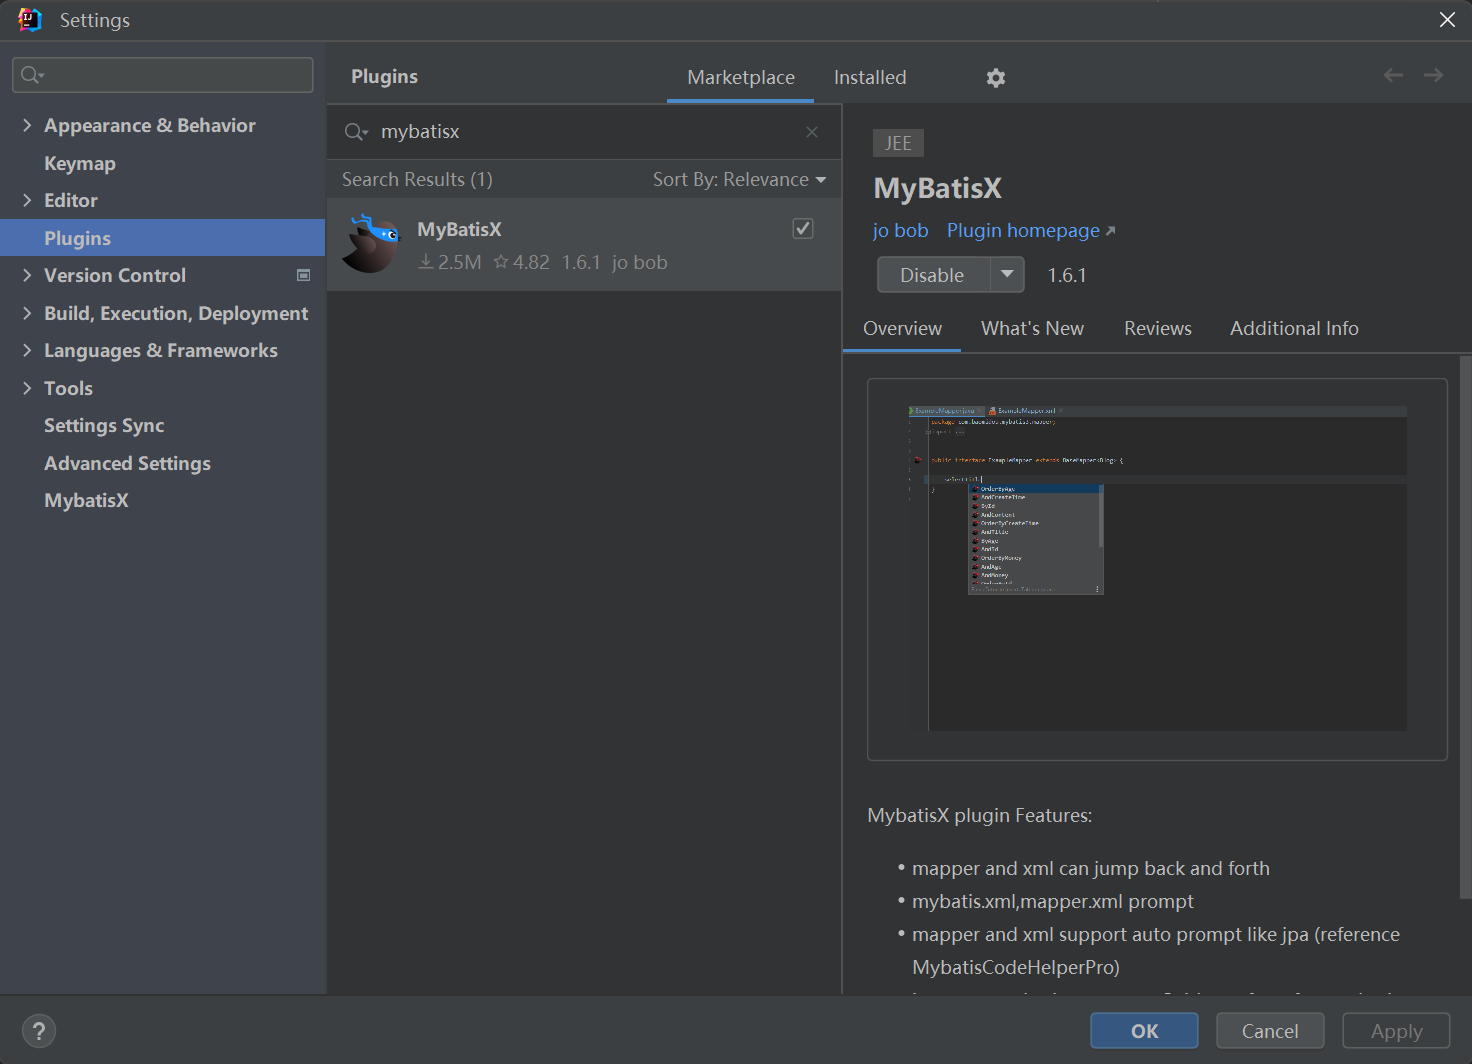Close the Settings dialog window
Screen dimensions: 1472x1064
1447,20
